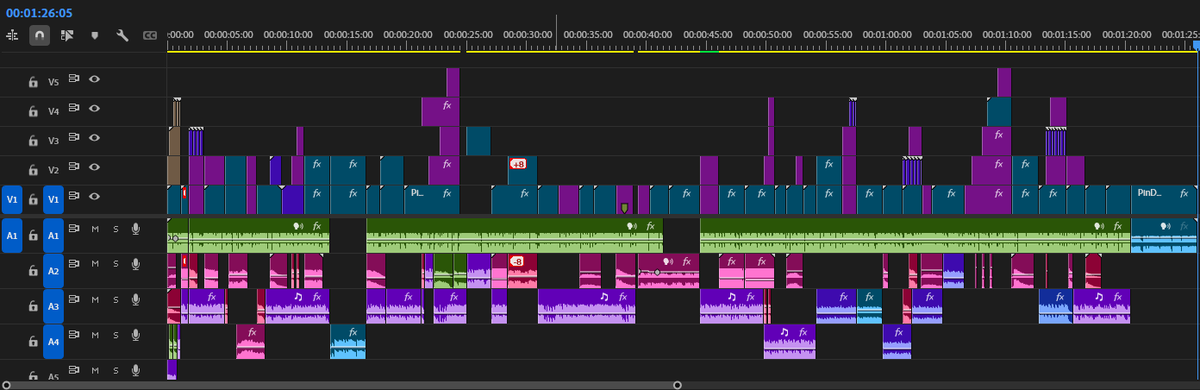Image resolution: width=1200 pixels, height=390 pixels.
Task: Toggle the lock on track V4
Action: [32, 111]
